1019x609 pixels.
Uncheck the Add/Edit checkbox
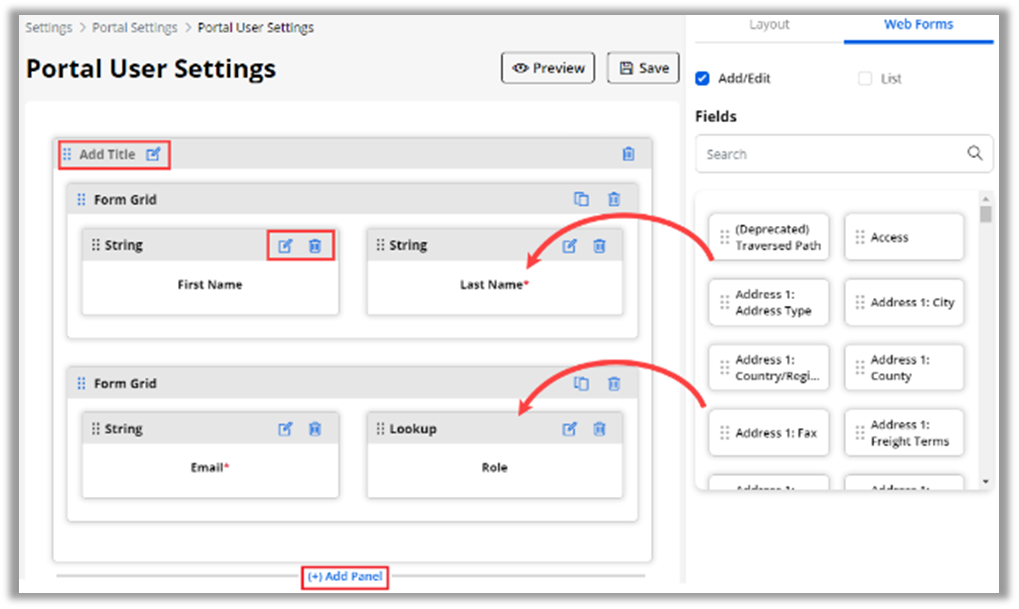coord(702,79)
